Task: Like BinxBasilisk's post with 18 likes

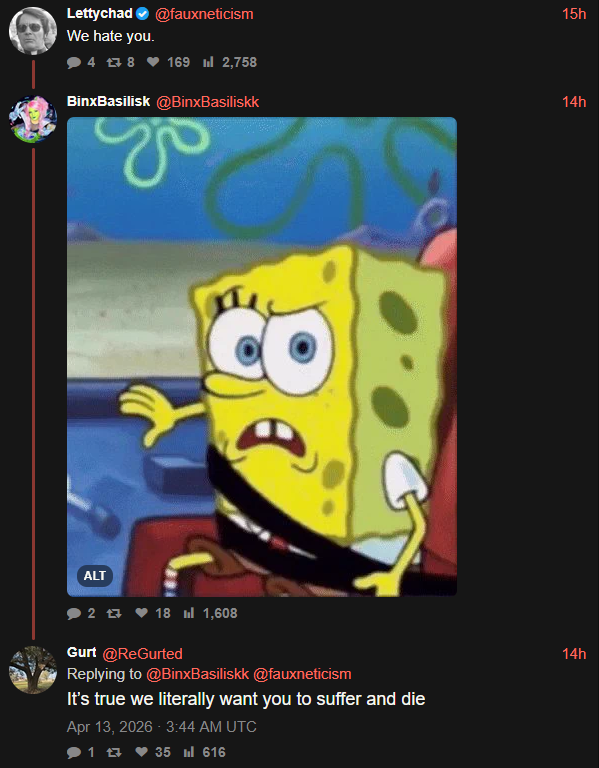Action: coord(142,613)
